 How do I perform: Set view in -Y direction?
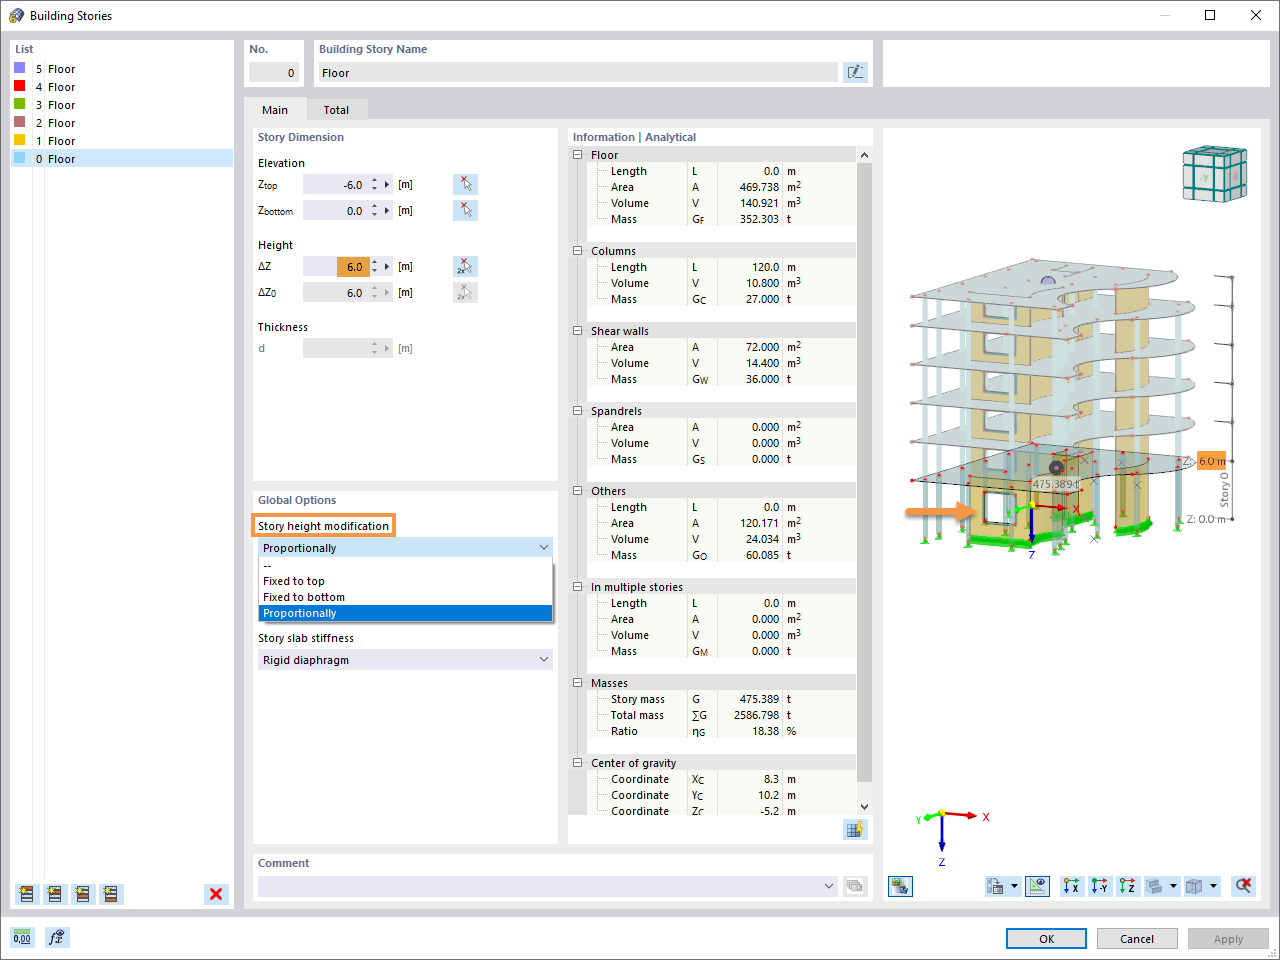(1100, 885)
